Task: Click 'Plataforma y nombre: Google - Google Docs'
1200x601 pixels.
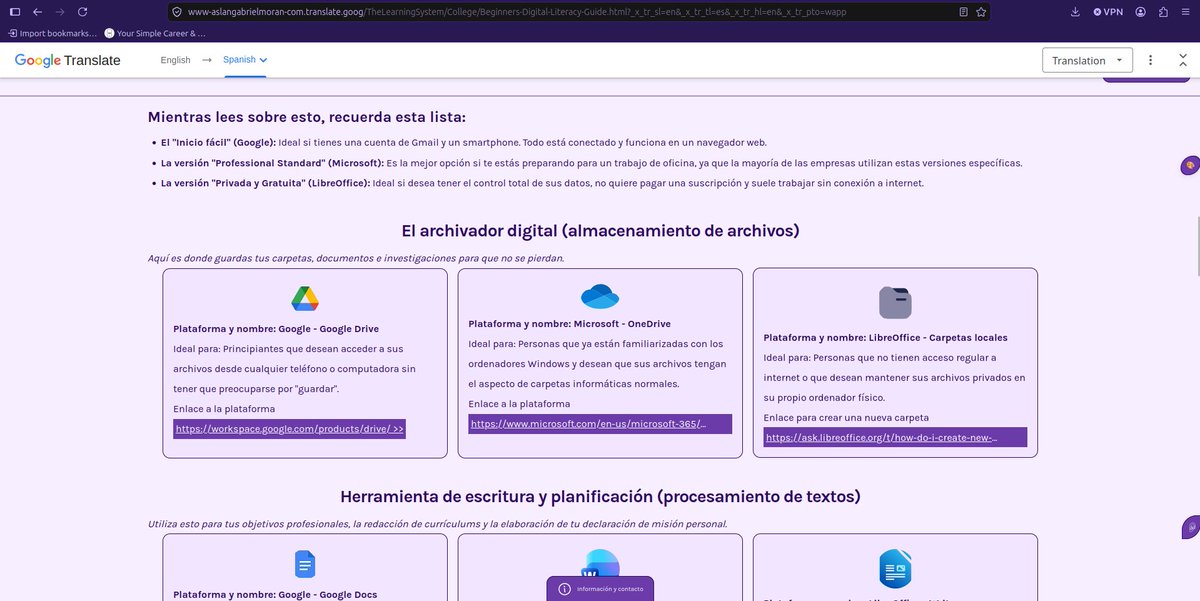Action: point(275,594)
